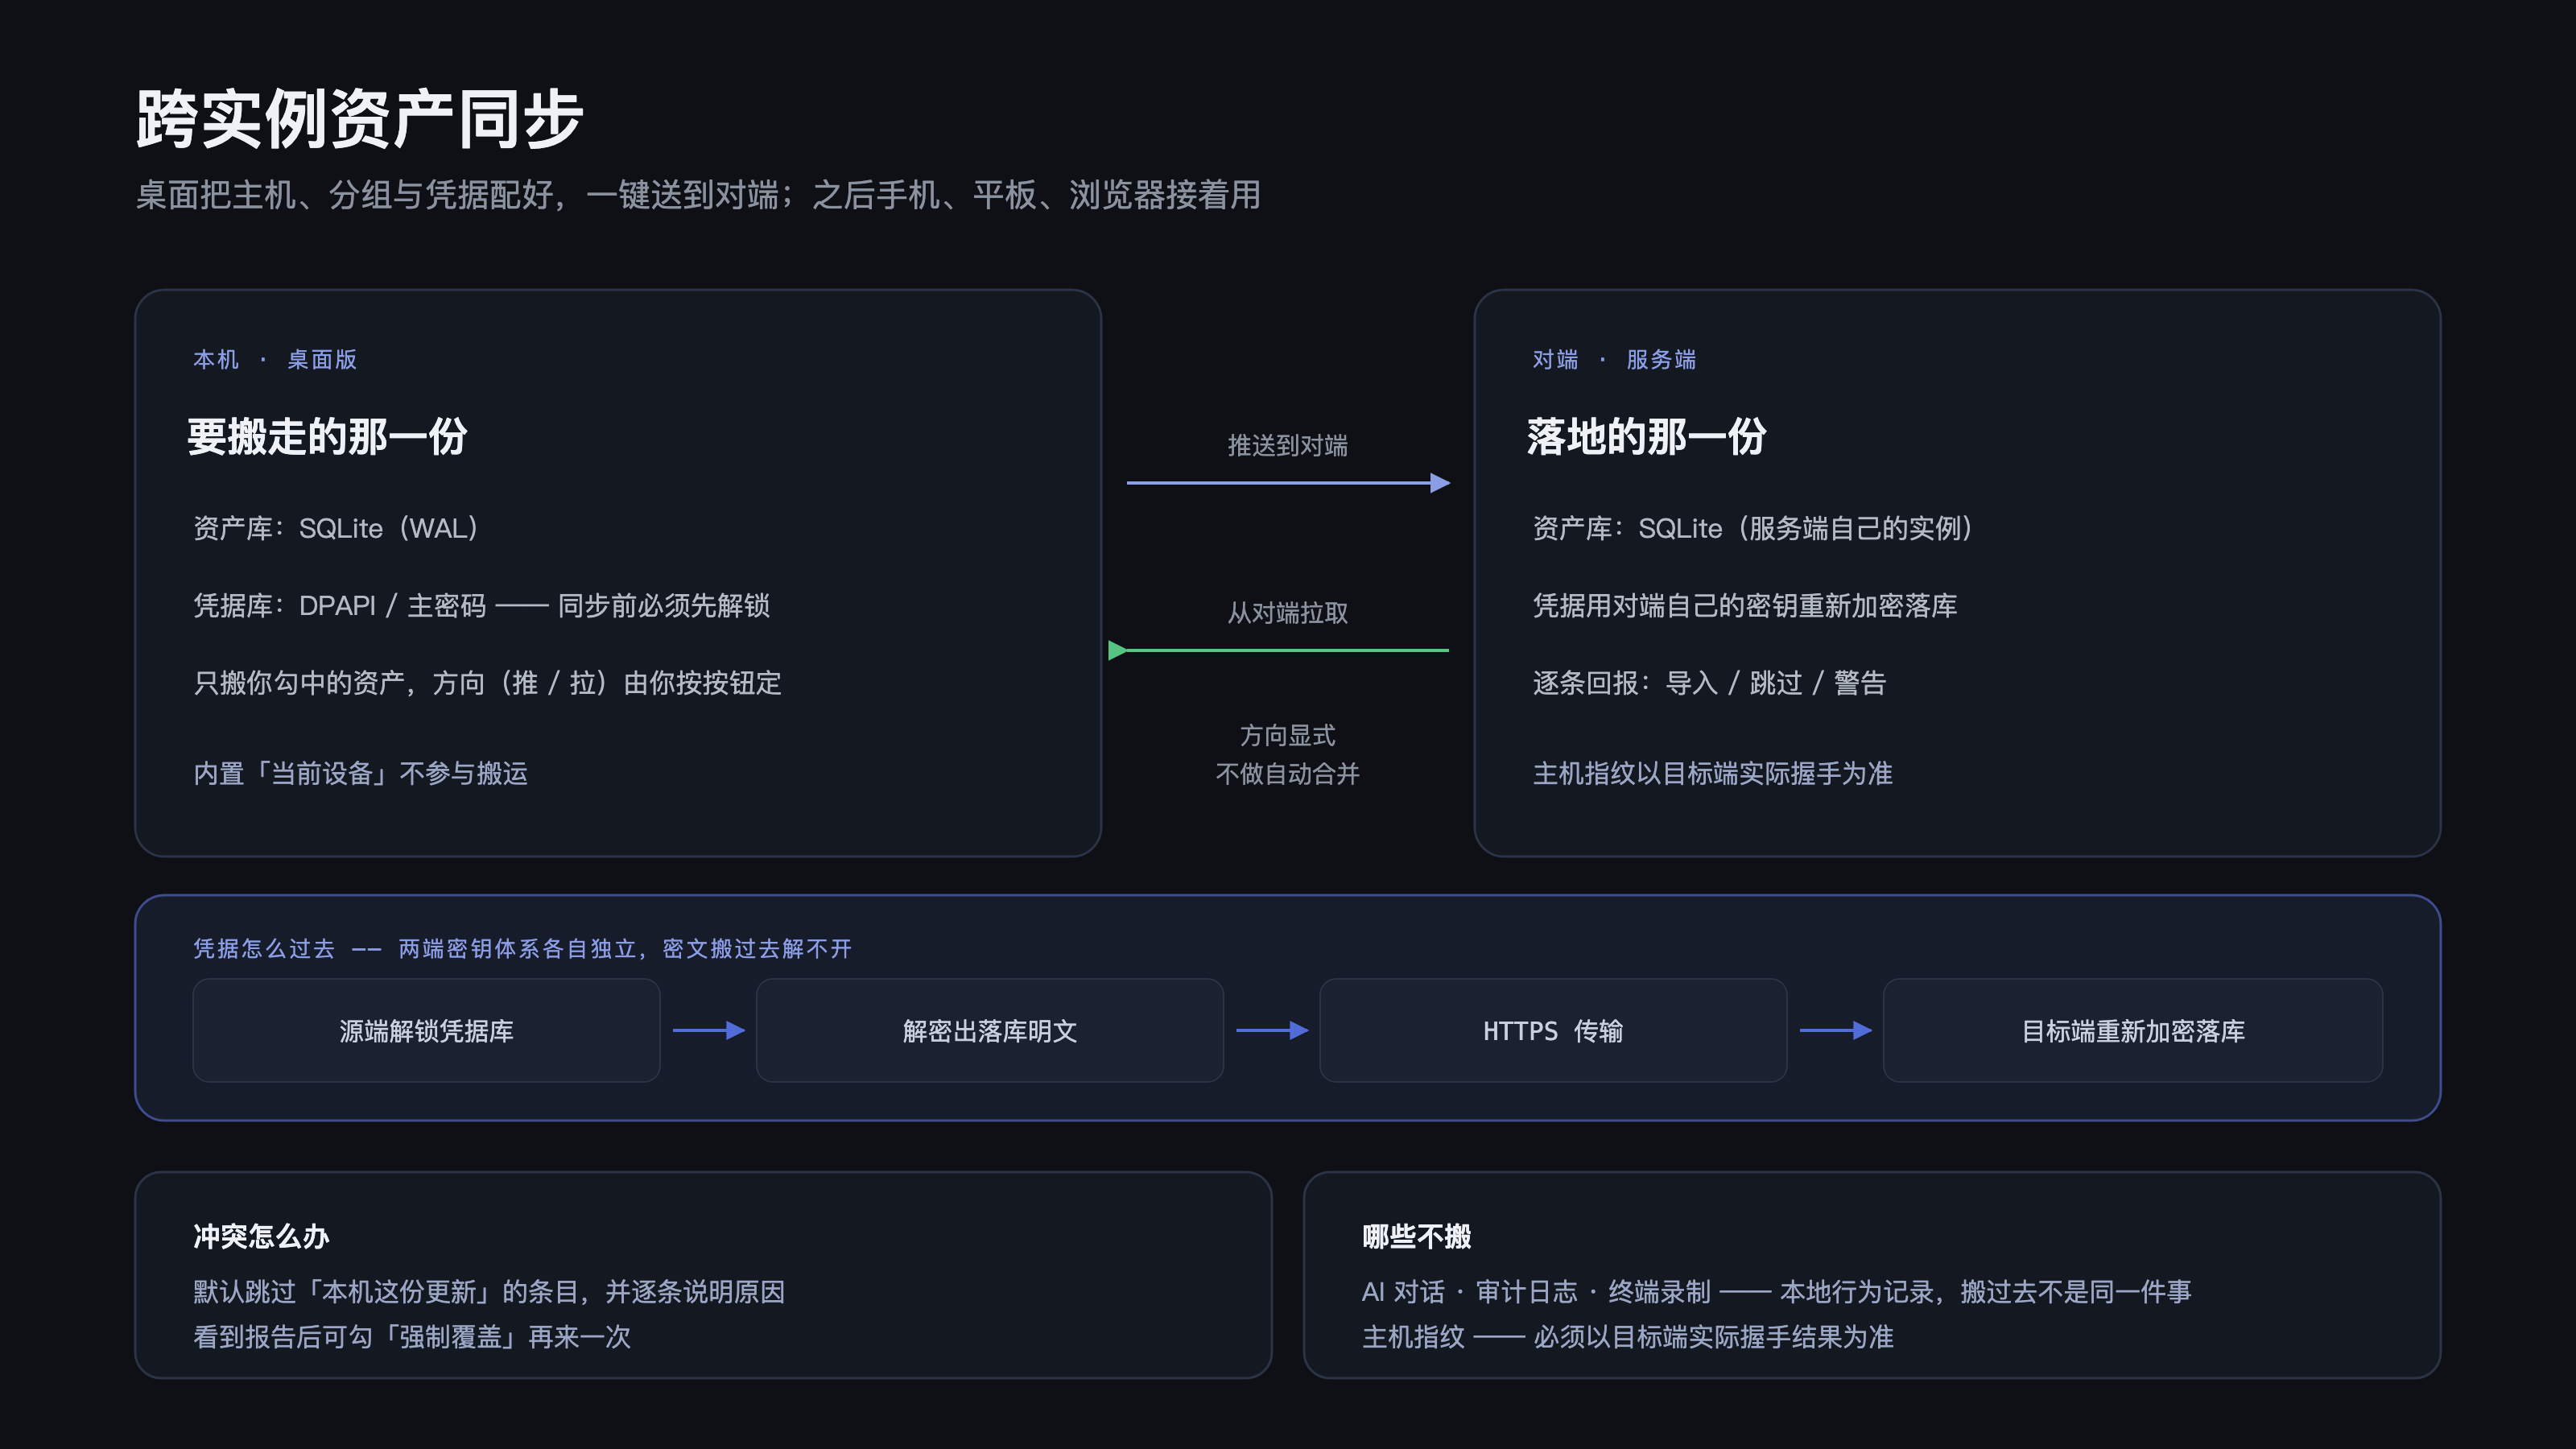Click the label 从对端拉取
This screenshot has width=2576, height=1449.
pos(1288,613)
